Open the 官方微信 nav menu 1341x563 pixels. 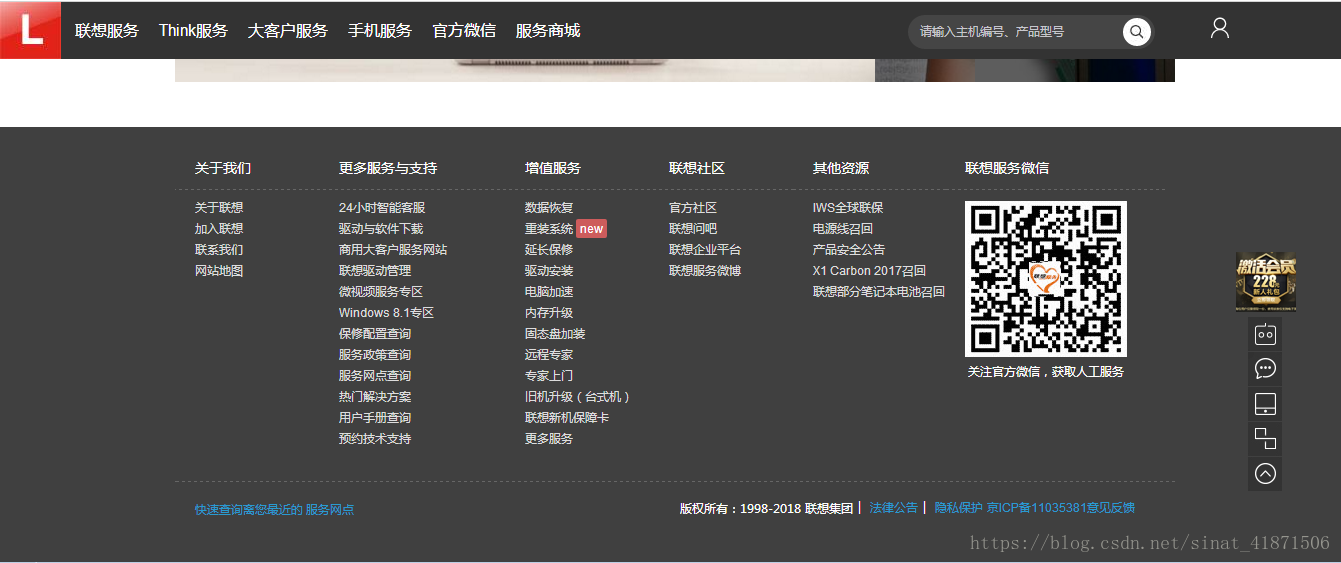(464, 31)
